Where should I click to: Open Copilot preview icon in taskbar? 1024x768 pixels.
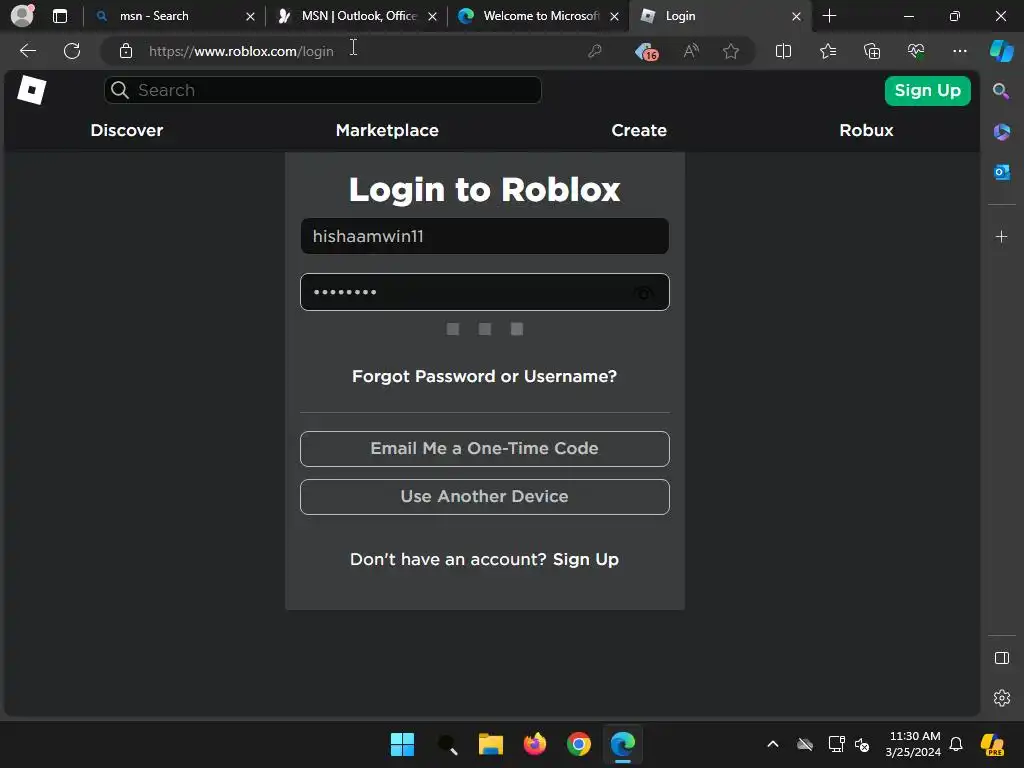point(993,744)
